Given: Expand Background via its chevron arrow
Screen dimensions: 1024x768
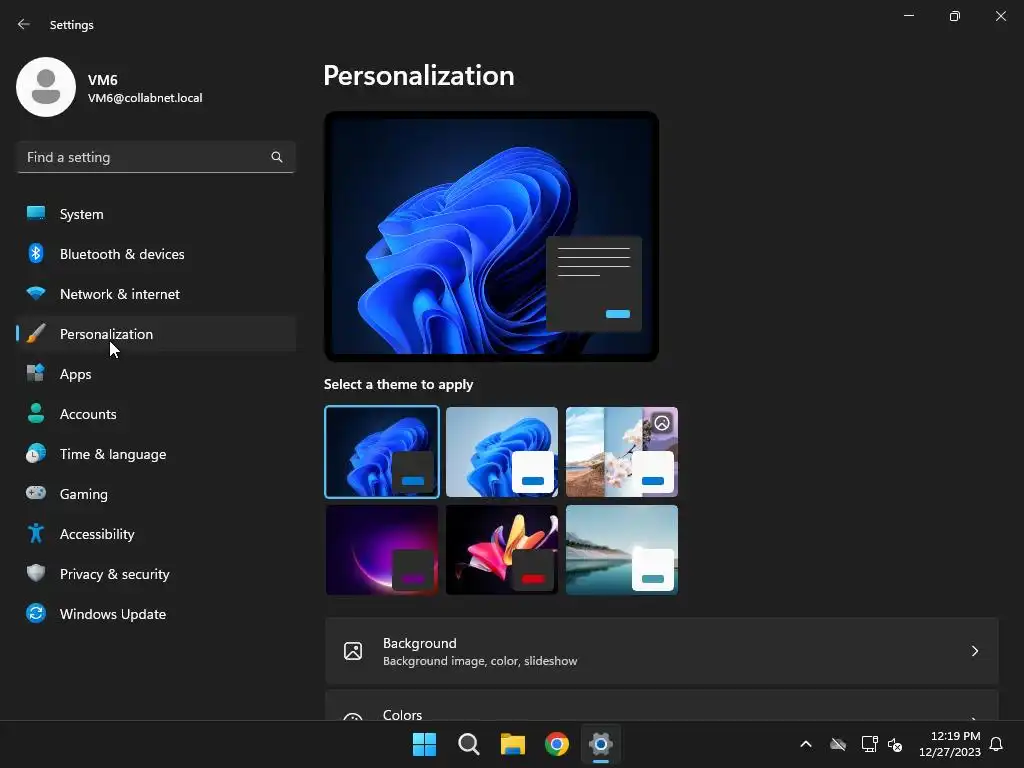Looking at the screenshot, I should tap(974, 651).
